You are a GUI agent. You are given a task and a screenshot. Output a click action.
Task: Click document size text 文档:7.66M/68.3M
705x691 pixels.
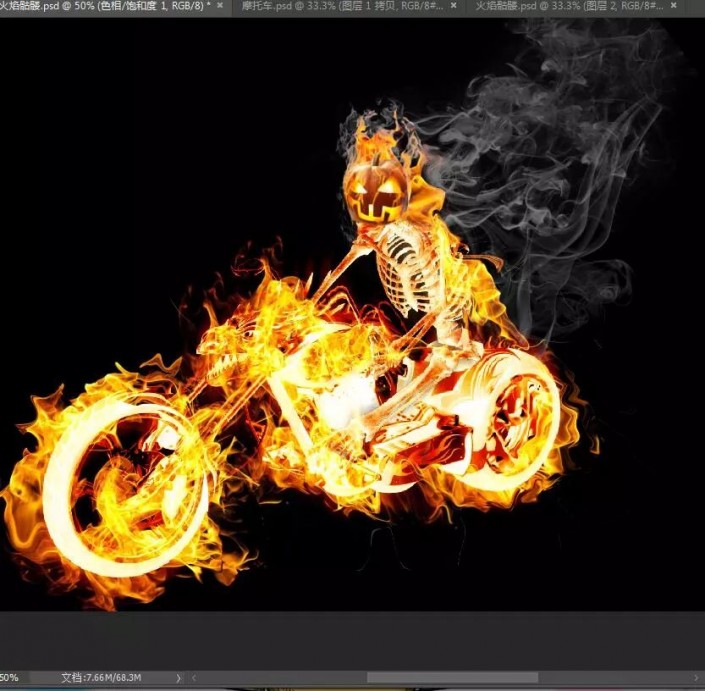(101, 677)
